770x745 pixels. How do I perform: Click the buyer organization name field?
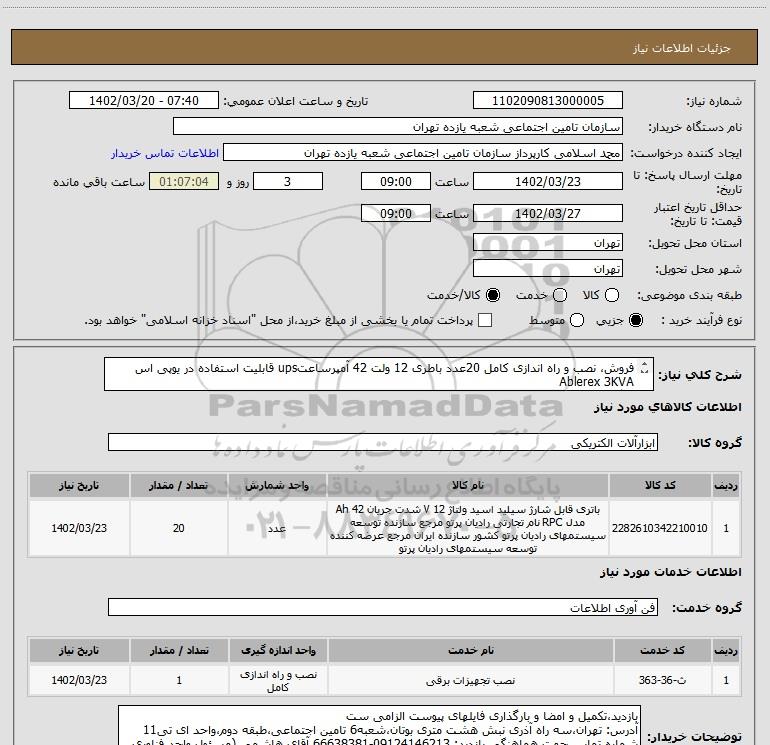pos(398,127)
